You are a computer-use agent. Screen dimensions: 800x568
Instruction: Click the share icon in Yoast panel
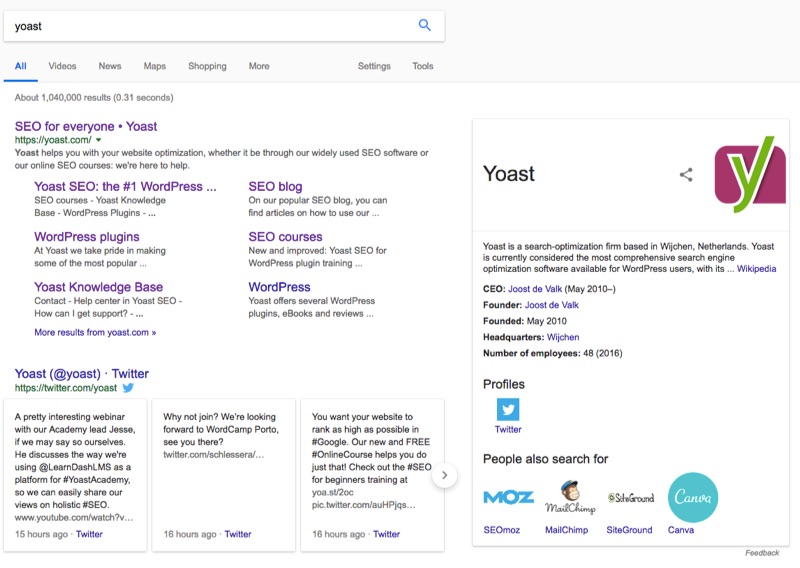coord(686,175)
